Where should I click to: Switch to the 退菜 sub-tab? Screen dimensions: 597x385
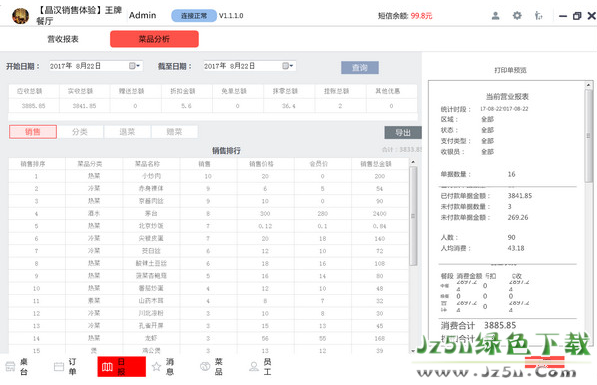[x=127, y=132]
